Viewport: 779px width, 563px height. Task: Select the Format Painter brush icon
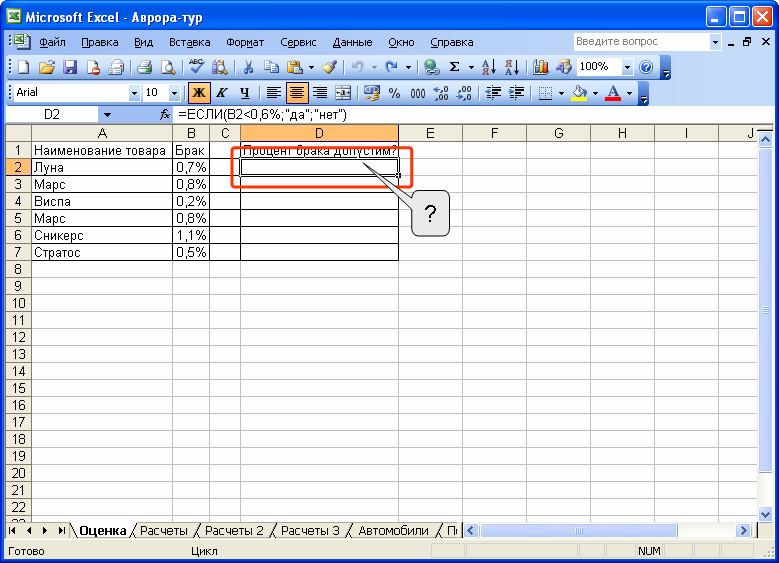(329, 67)
